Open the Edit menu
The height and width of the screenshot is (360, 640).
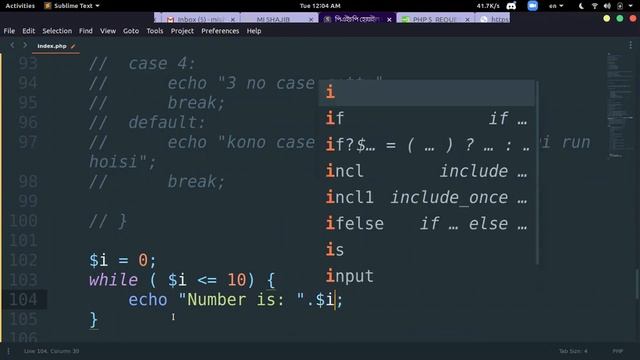tap(29, 31)
